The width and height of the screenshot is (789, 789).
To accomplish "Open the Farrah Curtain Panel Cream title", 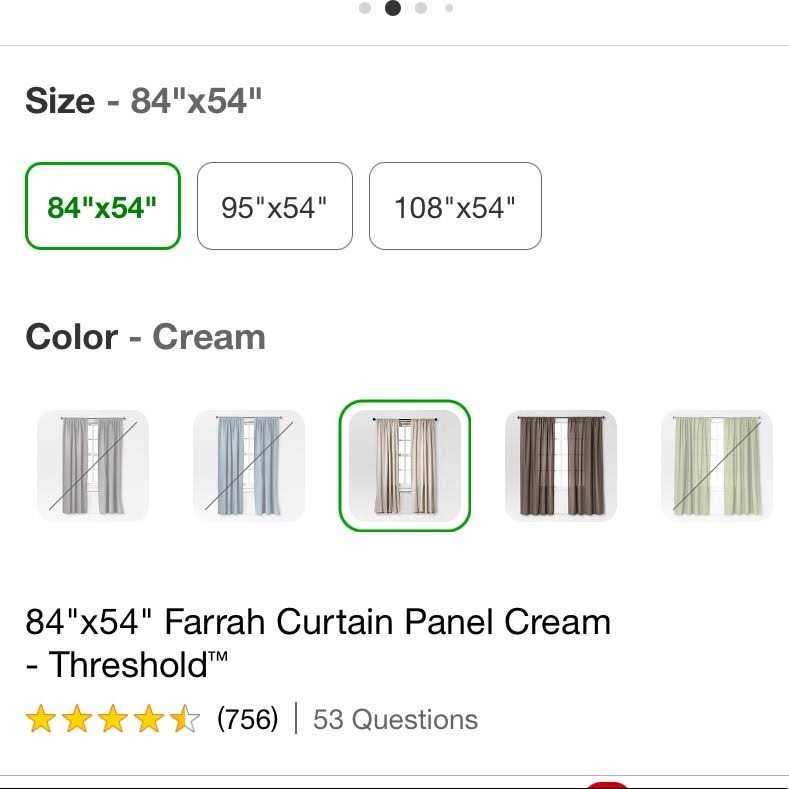I will (x=318, y=643).
